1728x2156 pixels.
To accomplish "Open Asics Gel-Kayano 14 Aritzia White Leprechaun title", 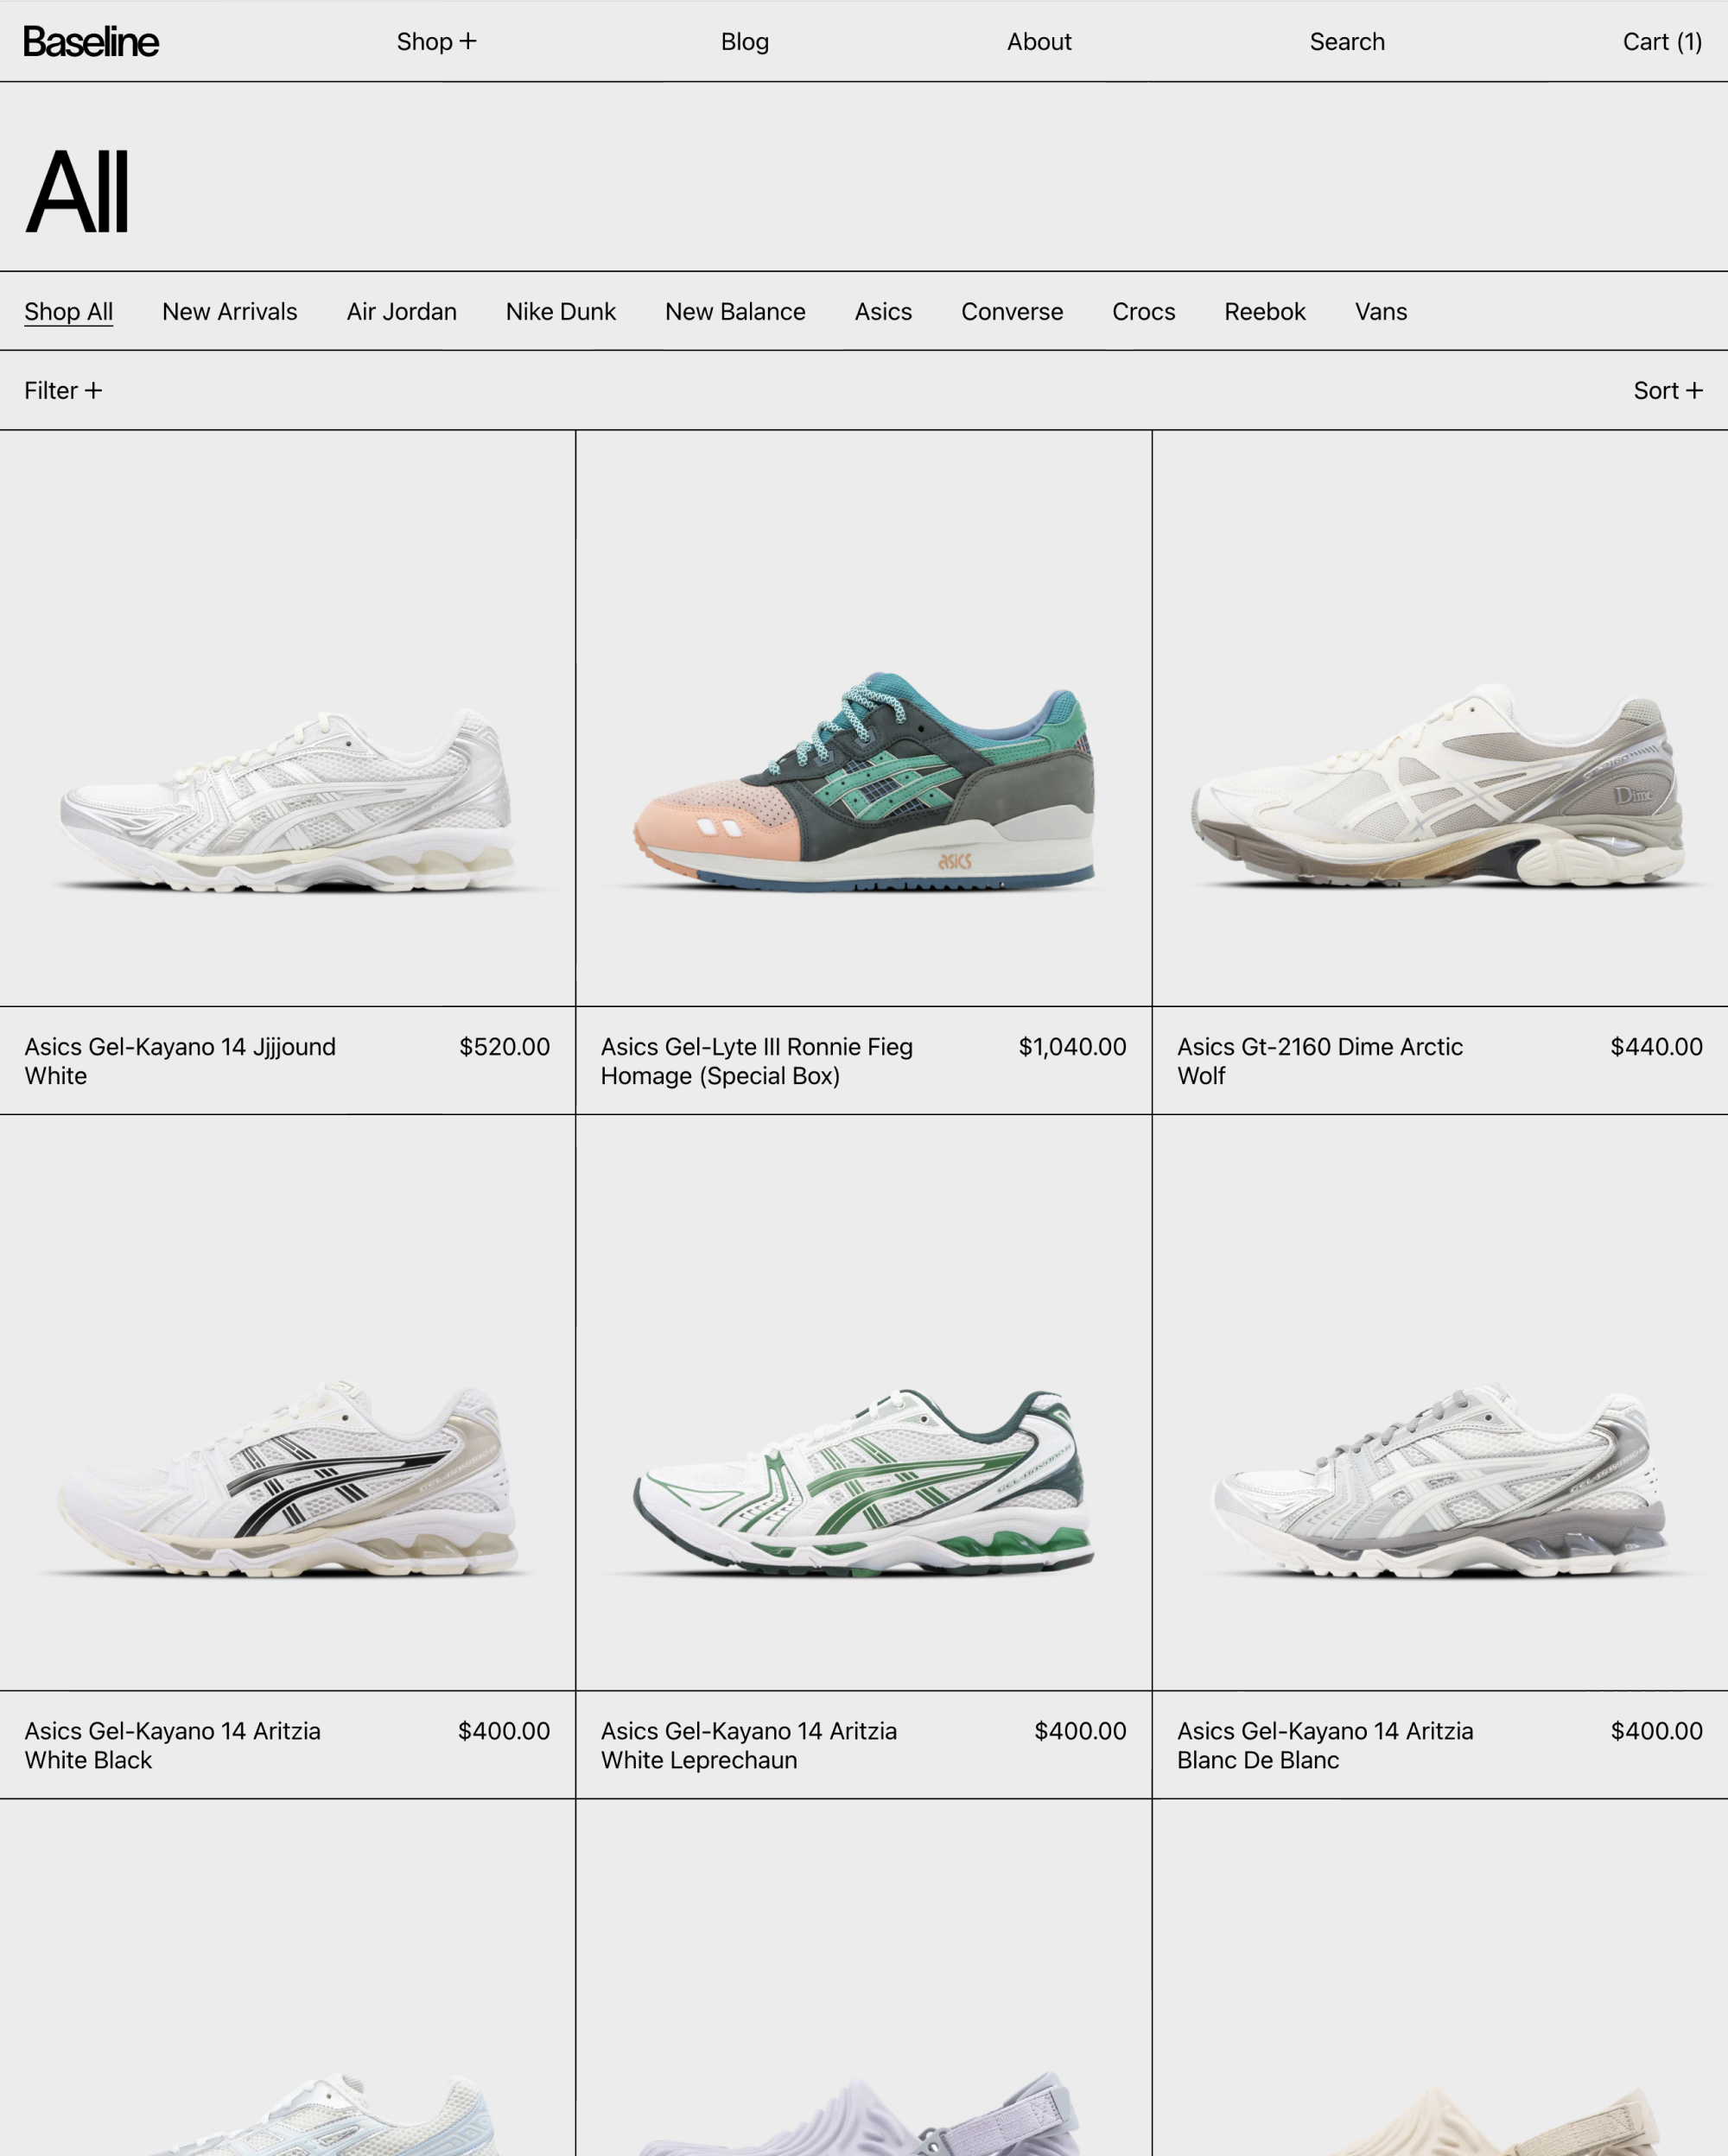I will (x=749, y=1745).
